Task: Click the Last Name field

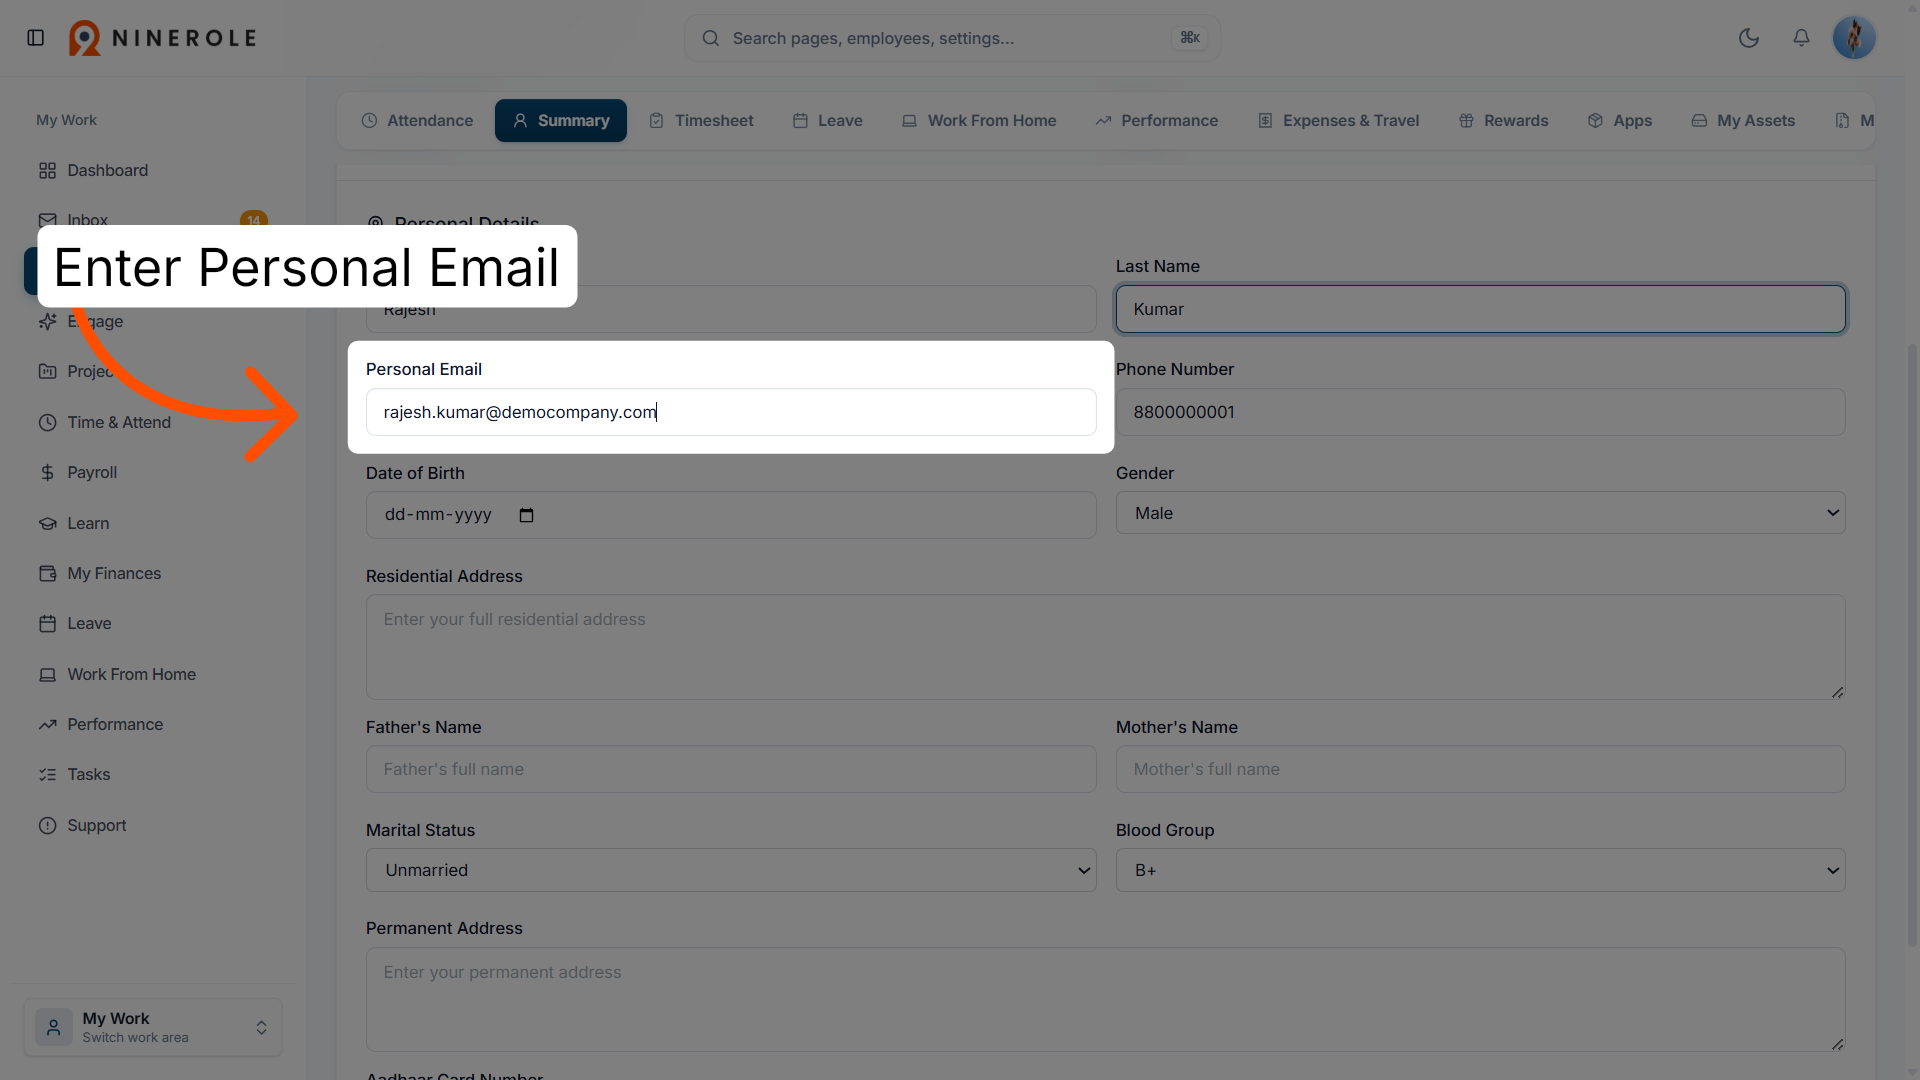Action: pos(1480,309)
